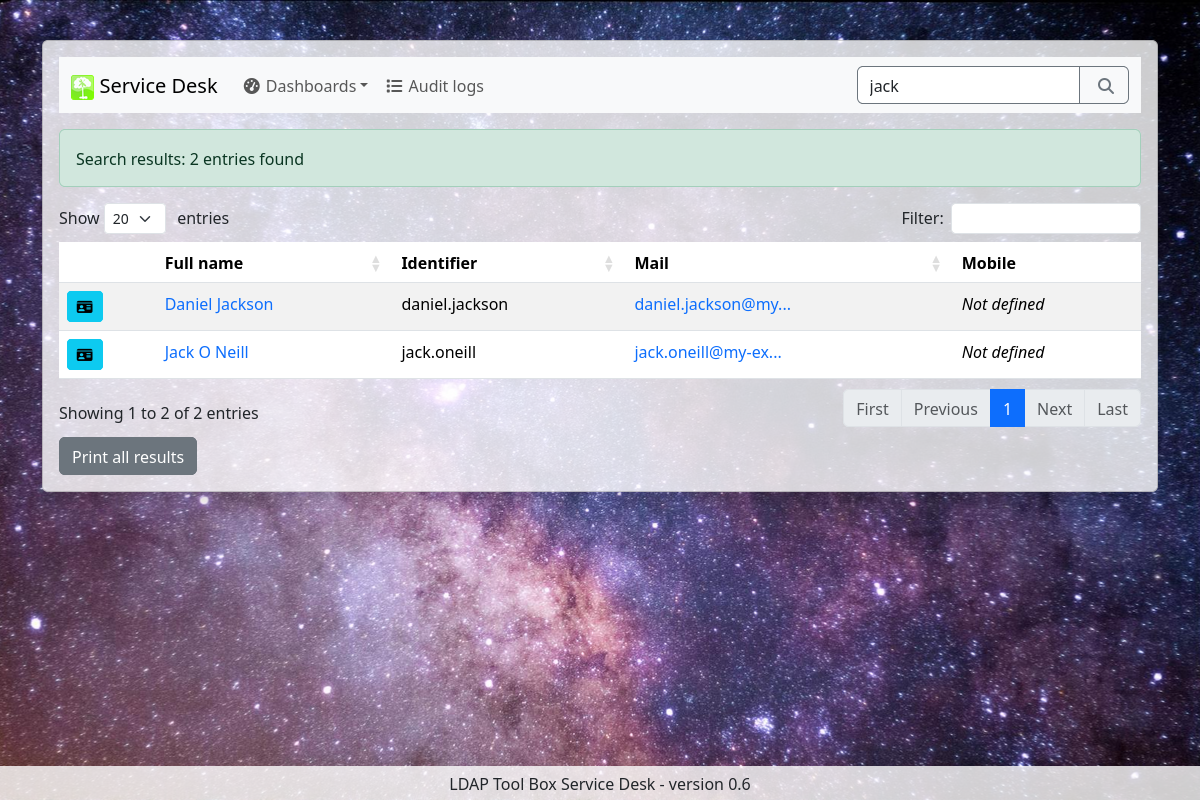Click the search box containing jack
Image resolution: width=1200 pixels, height=800 pixels.
968,86
